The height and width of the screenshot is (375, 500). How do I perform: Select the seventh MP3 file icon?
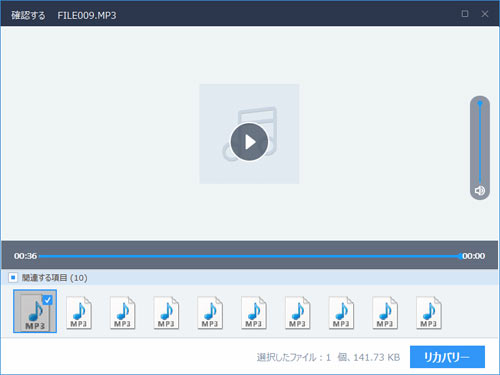pyautogui.click(x=297, y=313)
